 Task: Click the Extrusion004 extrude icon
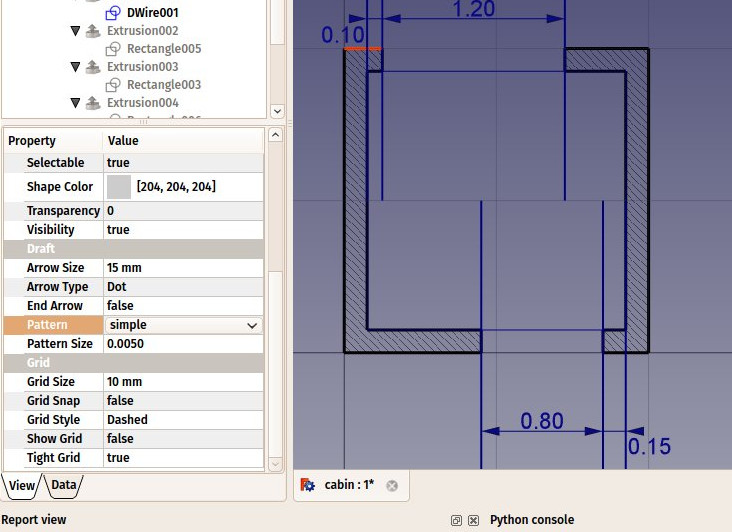coord(93,103)
